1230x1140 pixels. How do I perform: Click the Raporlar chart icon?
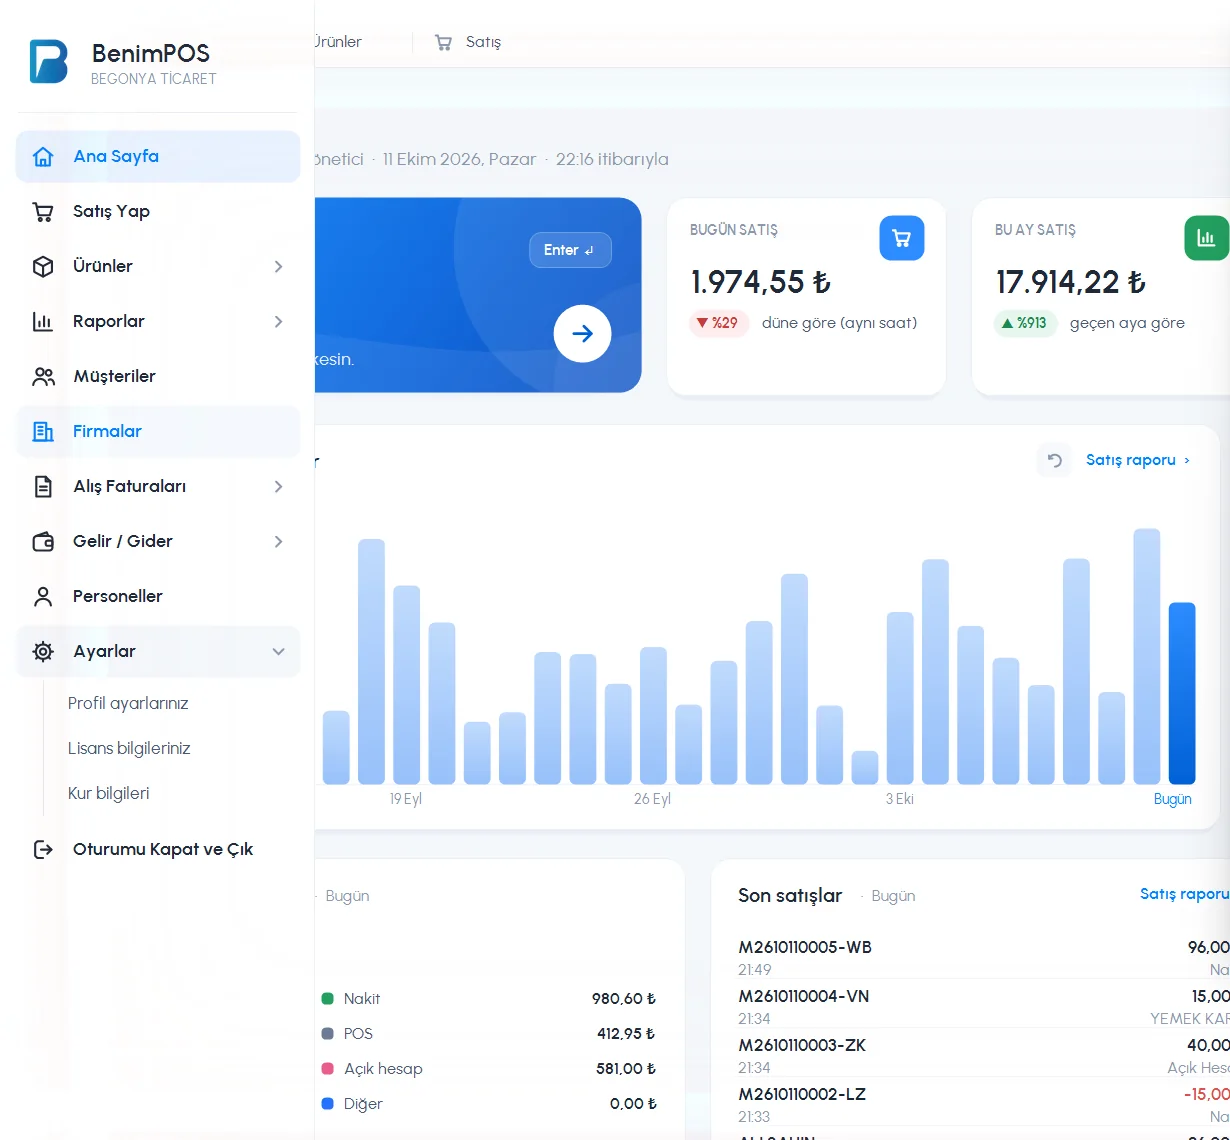pyautogui.click(x=43, y=322)
